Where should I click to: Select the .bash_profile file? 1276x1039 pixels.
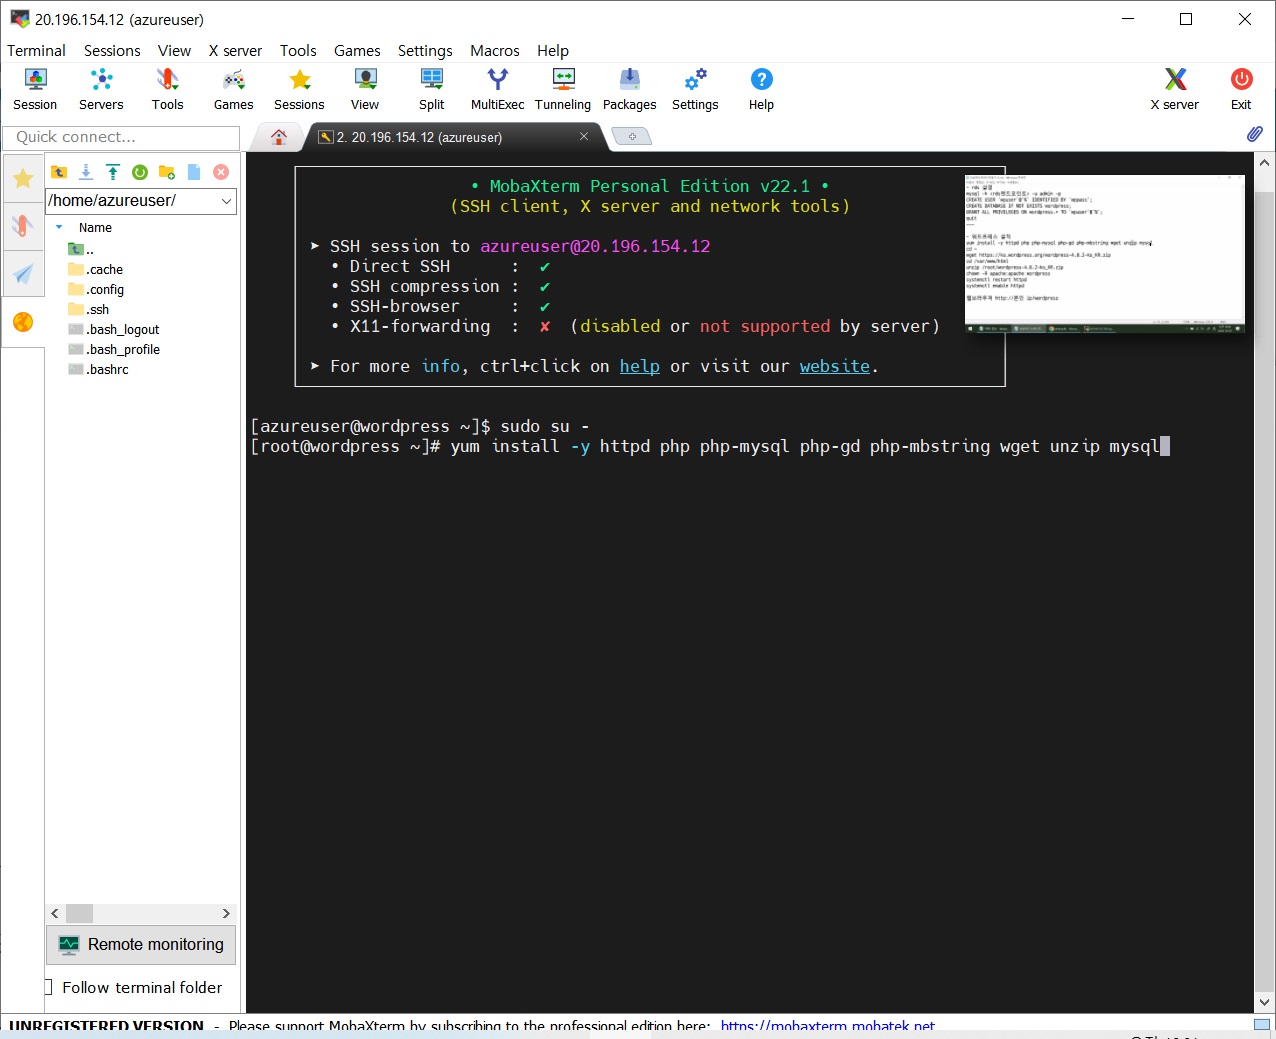[113, 349]
